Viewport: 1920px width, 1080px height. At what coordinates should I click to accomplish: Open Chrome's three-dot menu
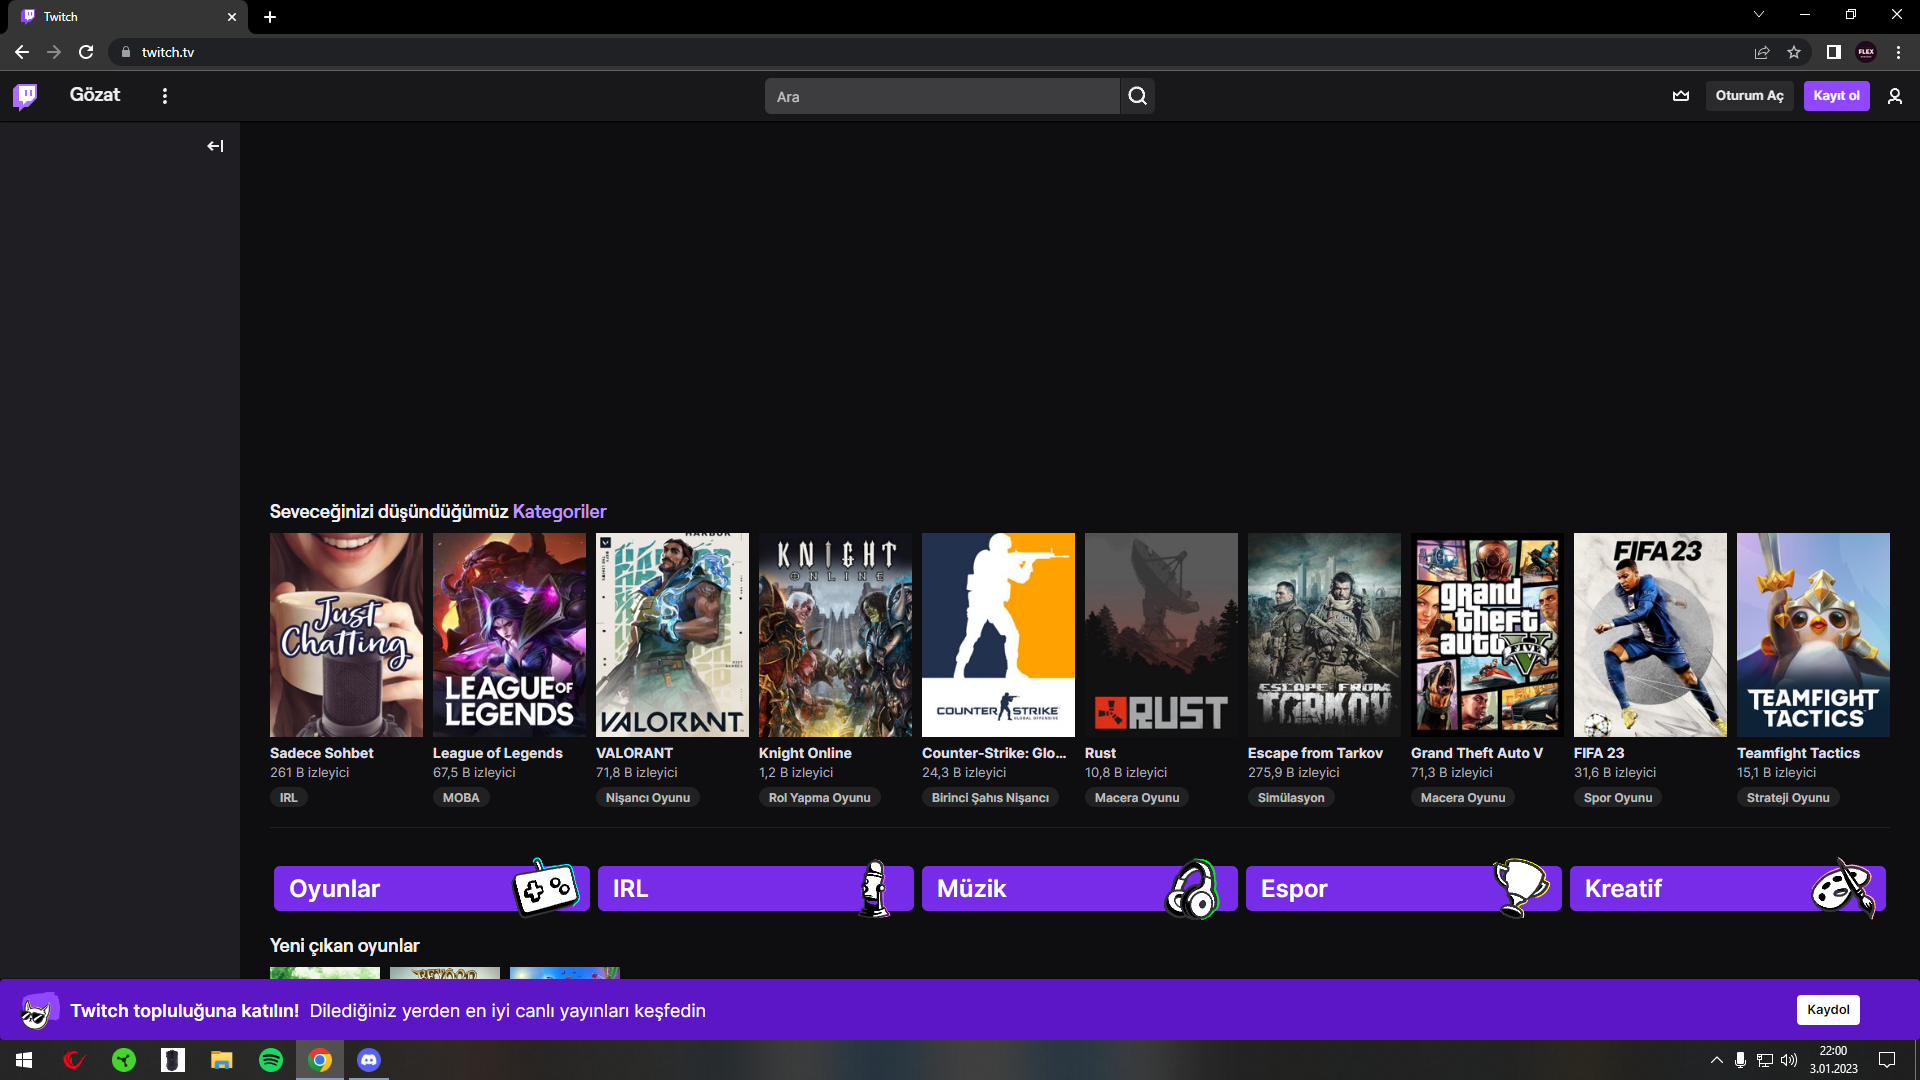click(1898, 52)
